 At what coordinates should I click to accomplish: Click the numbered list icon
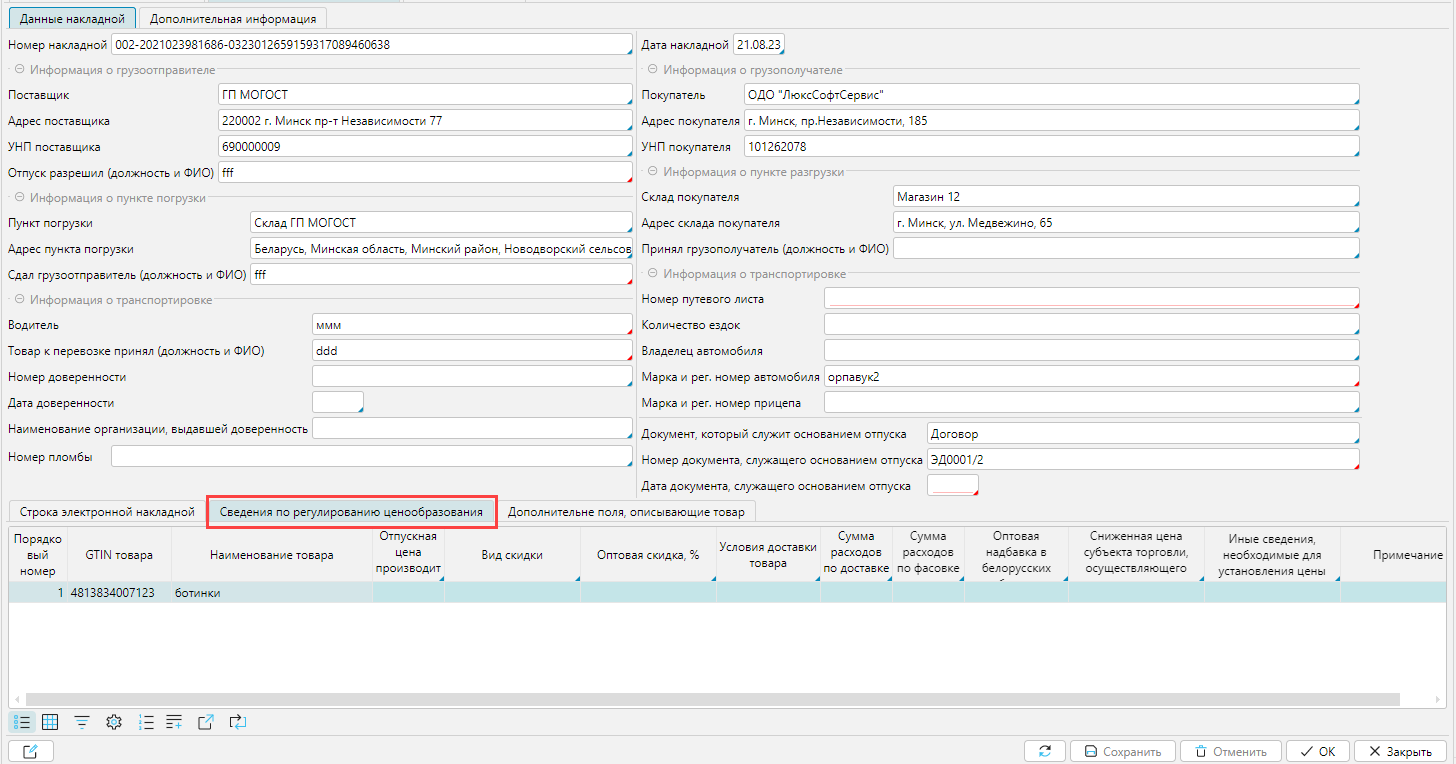pos(146,721)
